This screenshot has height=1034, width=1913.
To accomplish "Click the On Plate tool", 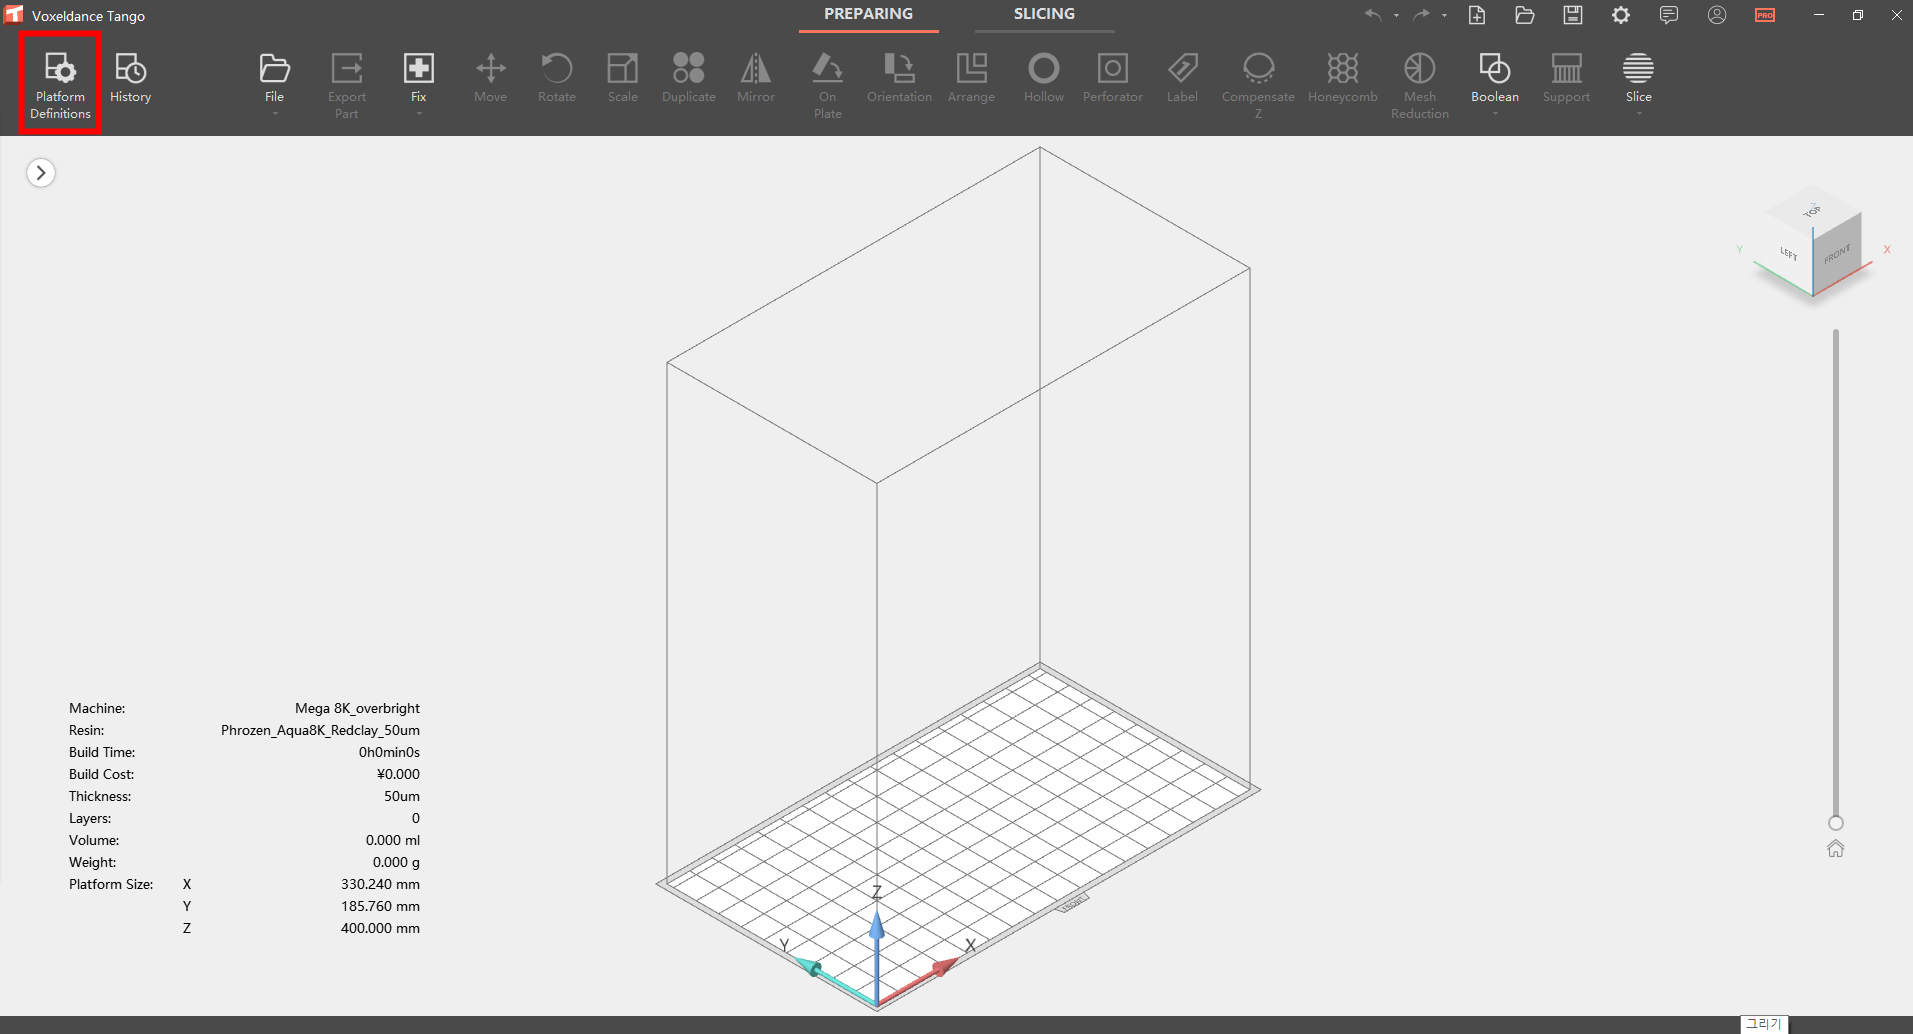I will tap(828, 85).
